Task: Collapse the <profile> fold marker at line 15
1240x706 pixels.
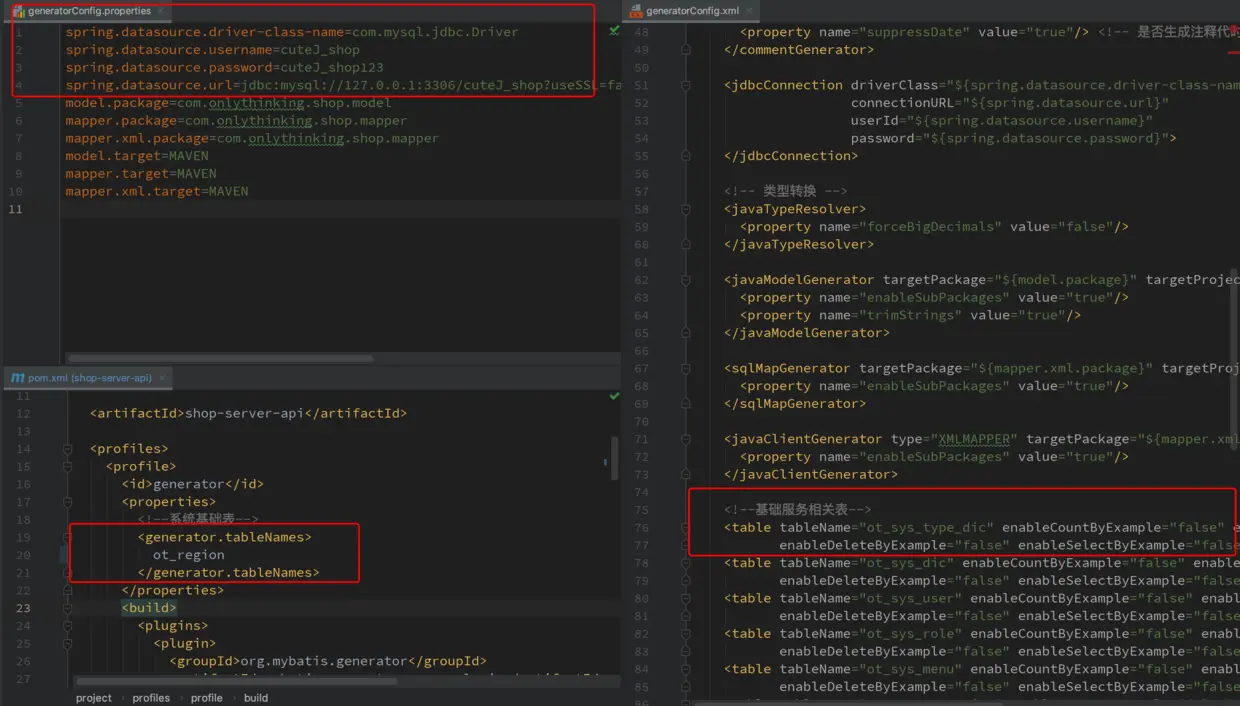Action: [67, 467]
